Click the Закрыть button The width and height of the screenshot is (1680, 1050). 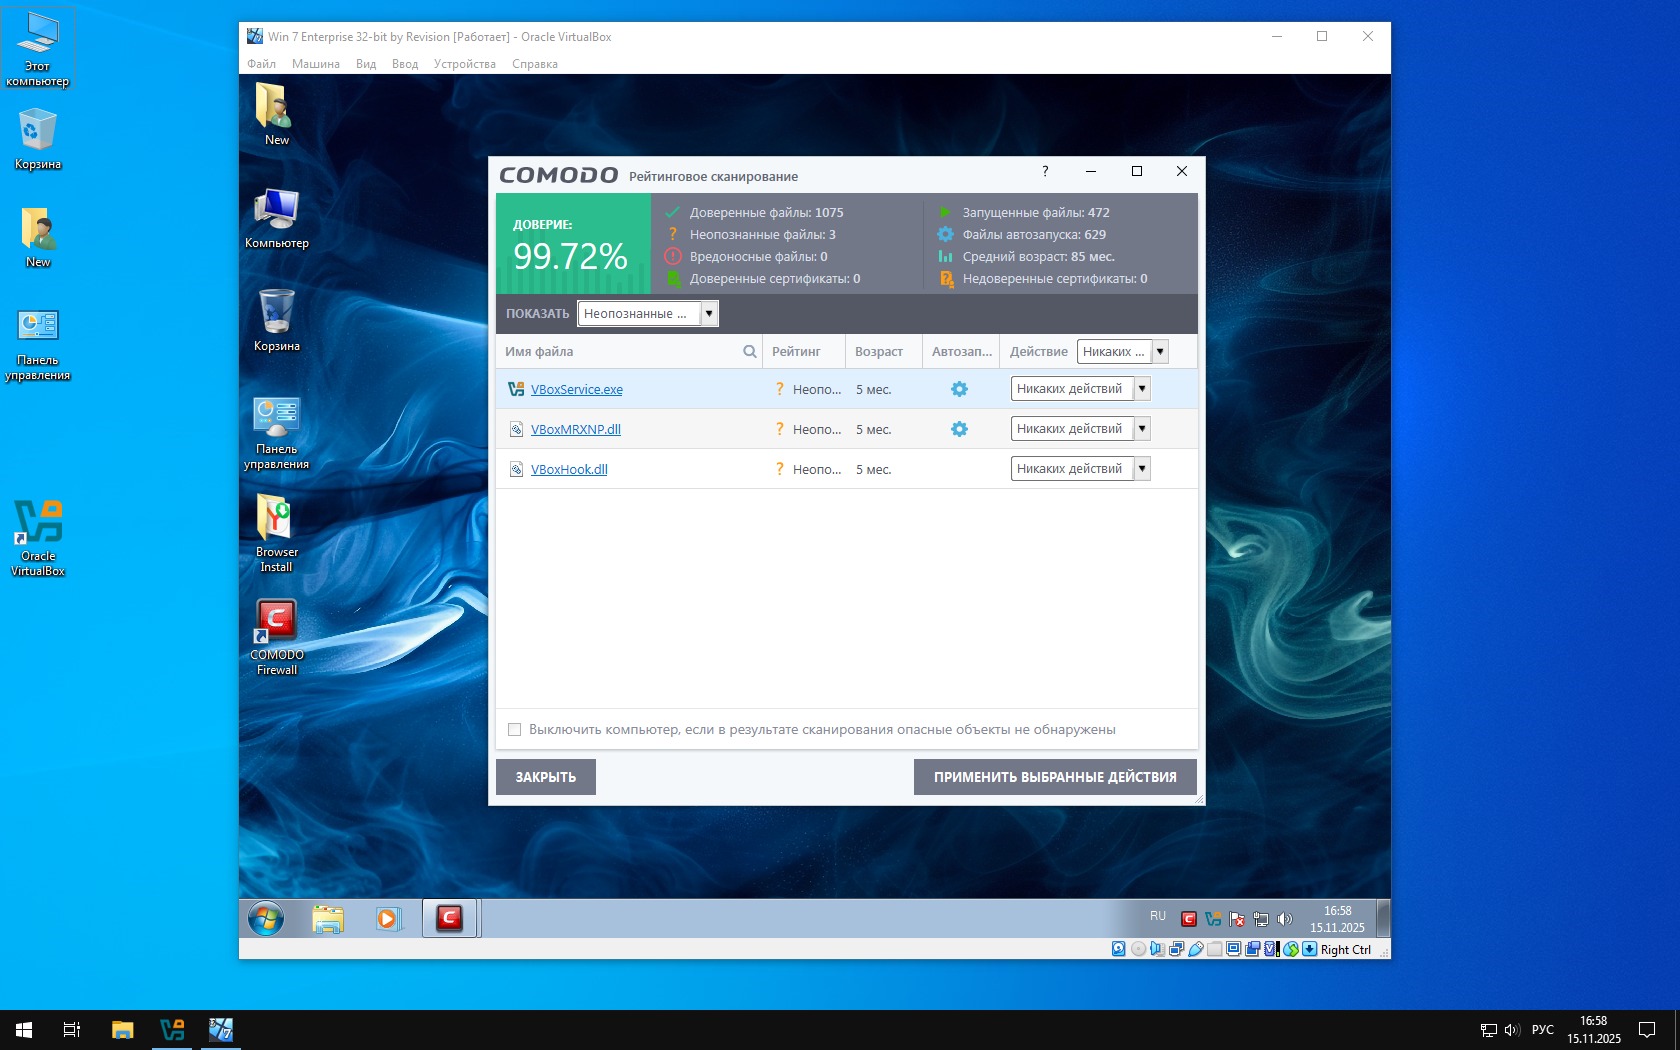545,777
